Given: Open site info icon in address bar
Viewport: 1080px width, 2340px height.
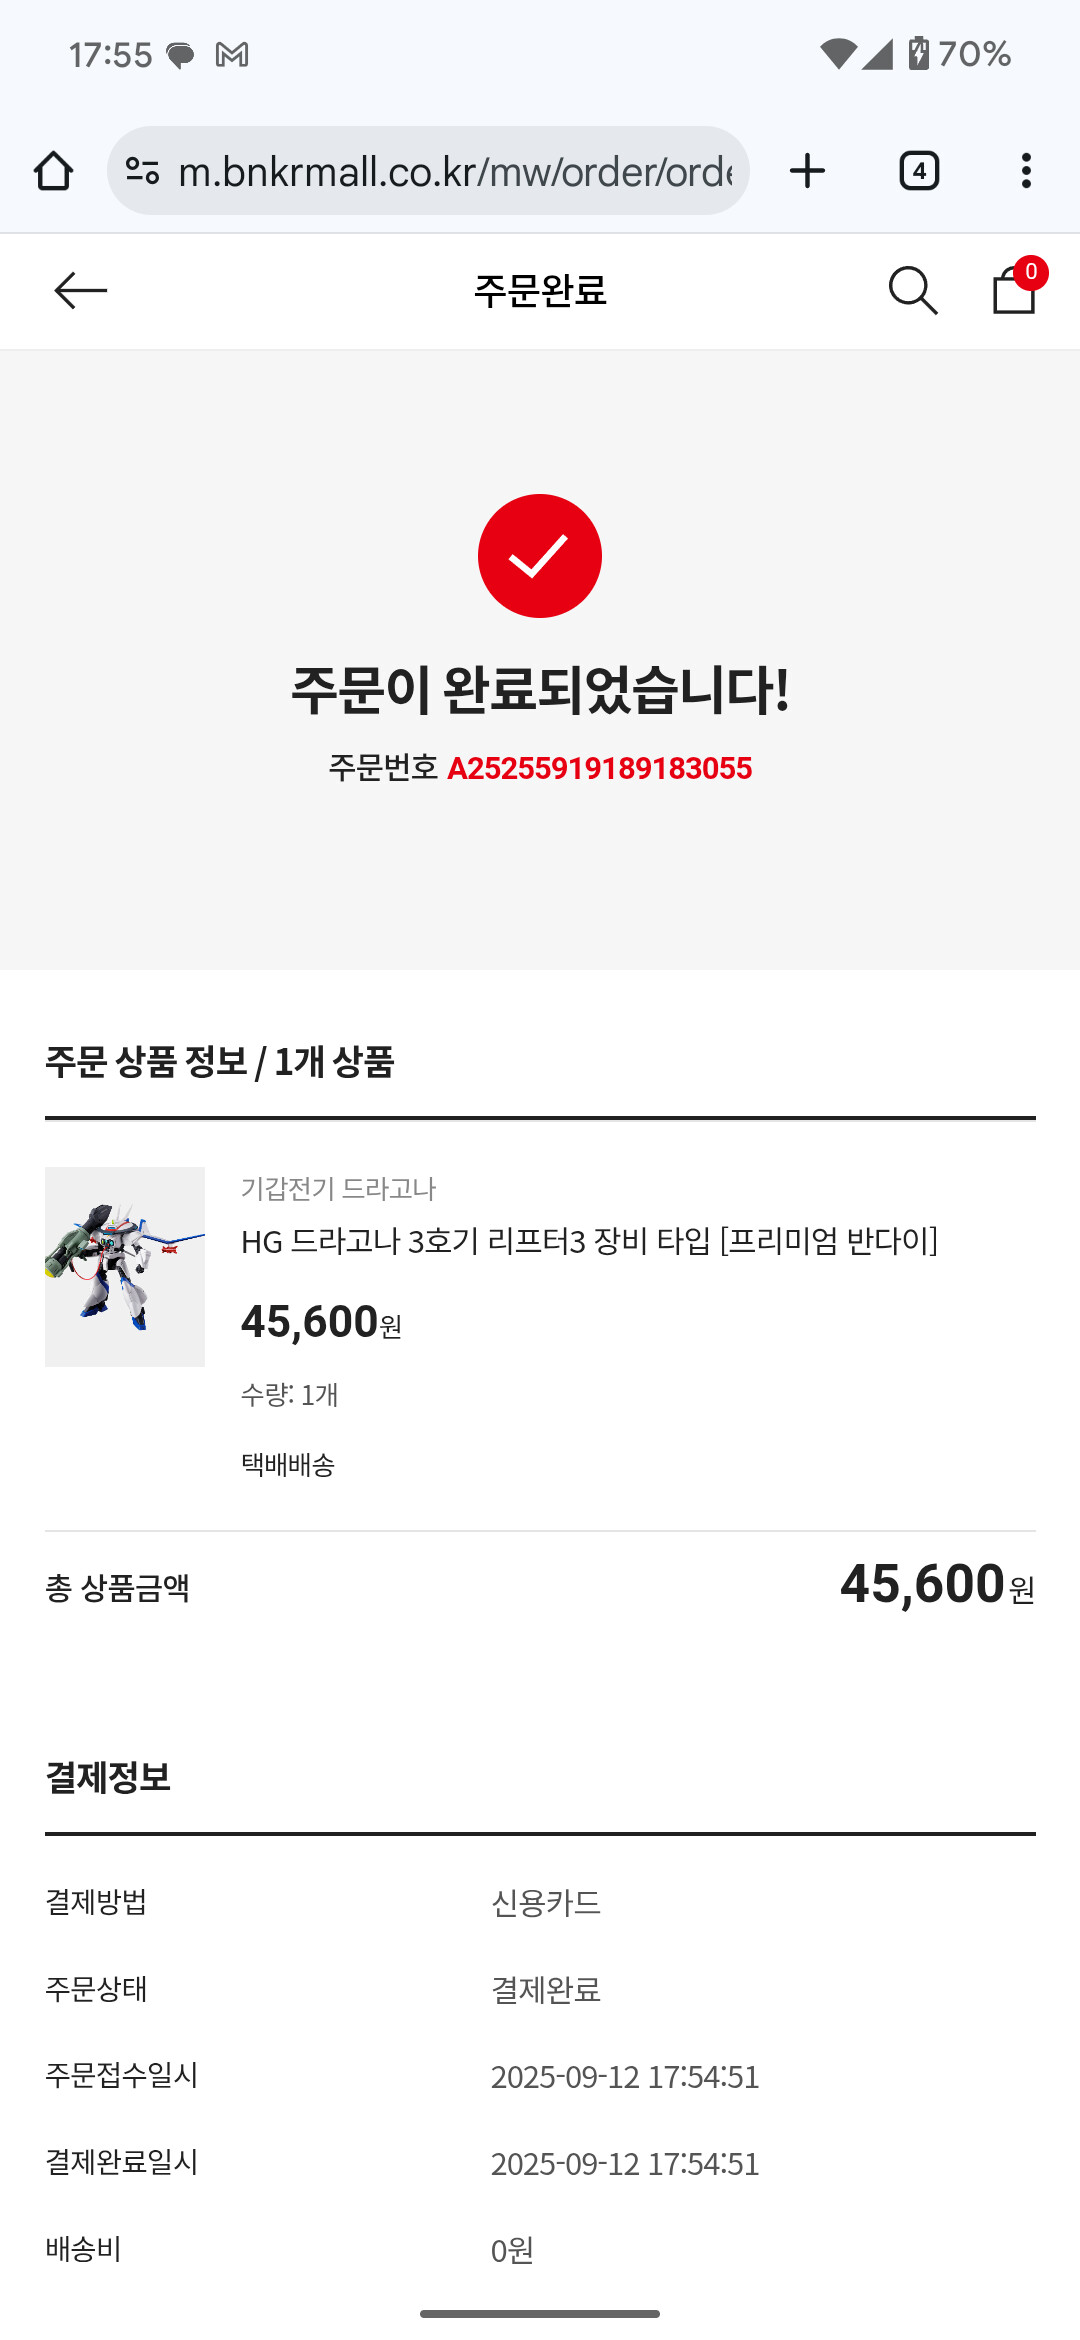Looking at the screenshot, I should click(x=143, y=171).
